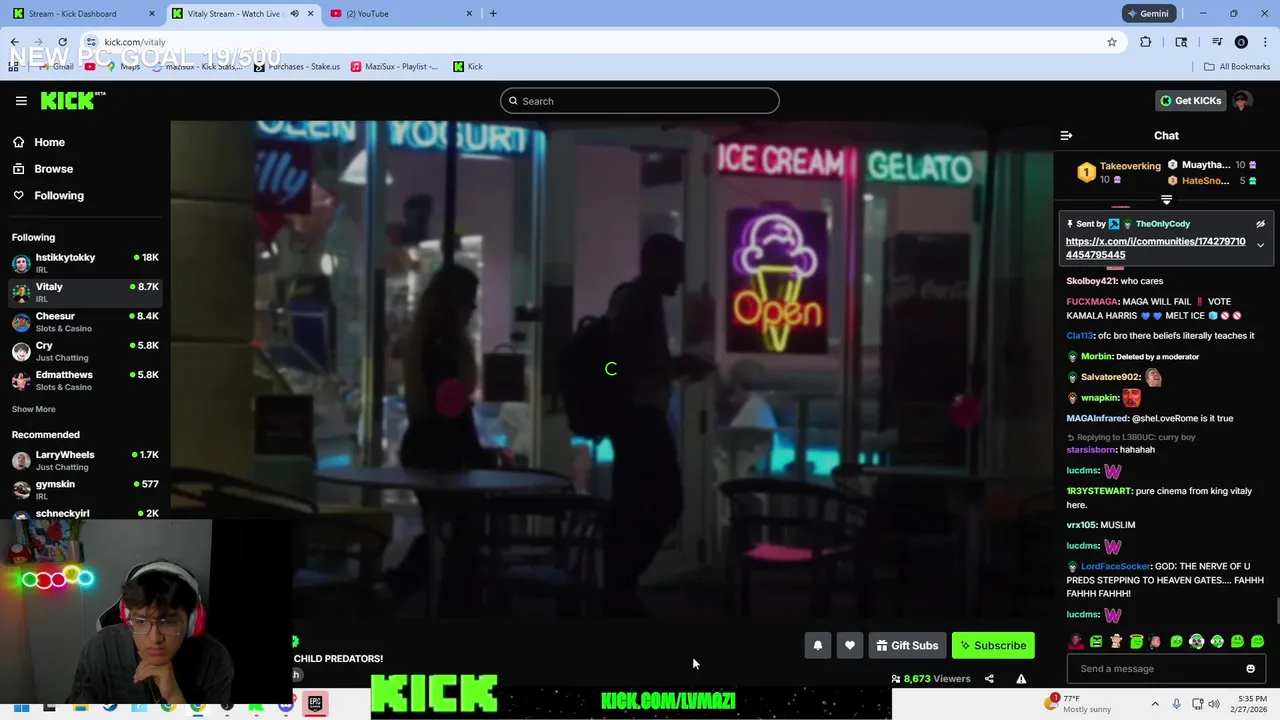Open gymskin recommended channel
The image size is (1280, 720).
coord(85,489)
